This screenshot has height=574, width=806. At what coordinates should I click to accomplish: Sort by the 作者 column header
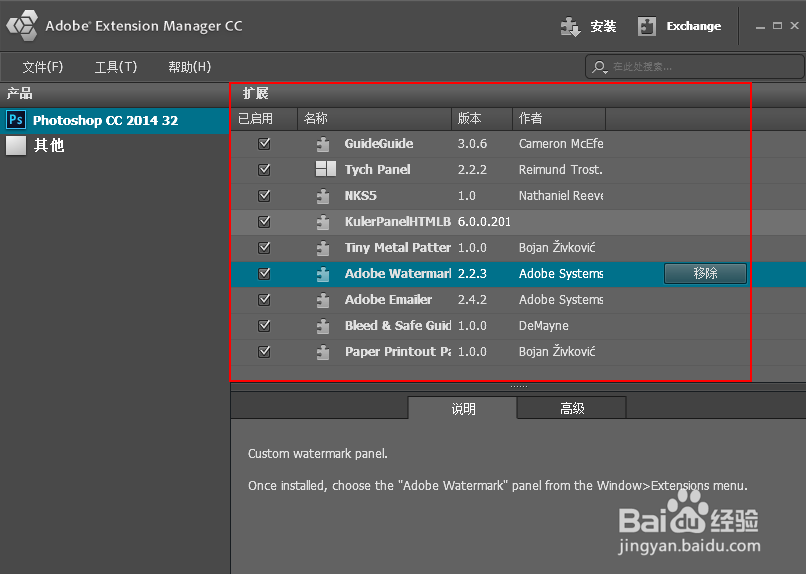pos(559,119)
